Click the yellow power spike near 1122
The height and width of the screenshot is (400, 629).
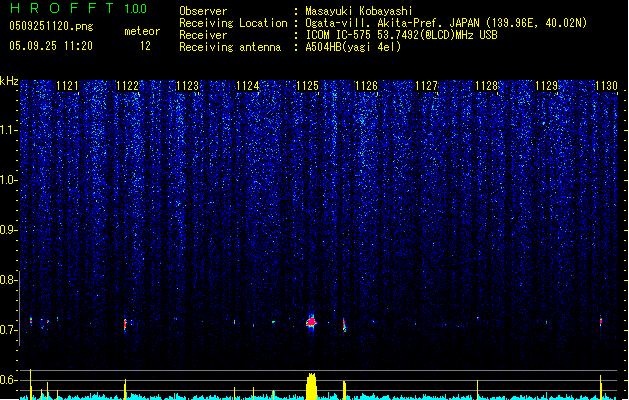coord(125,389)
